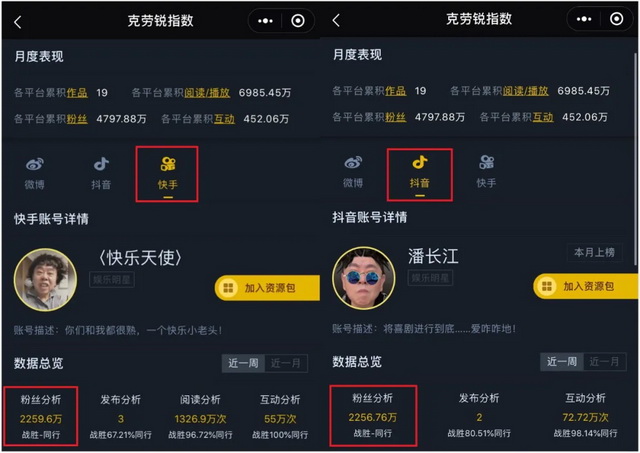Go back using left panel's back arrow
Viewport: 640px width, 453px height.
tap(18, 22)
